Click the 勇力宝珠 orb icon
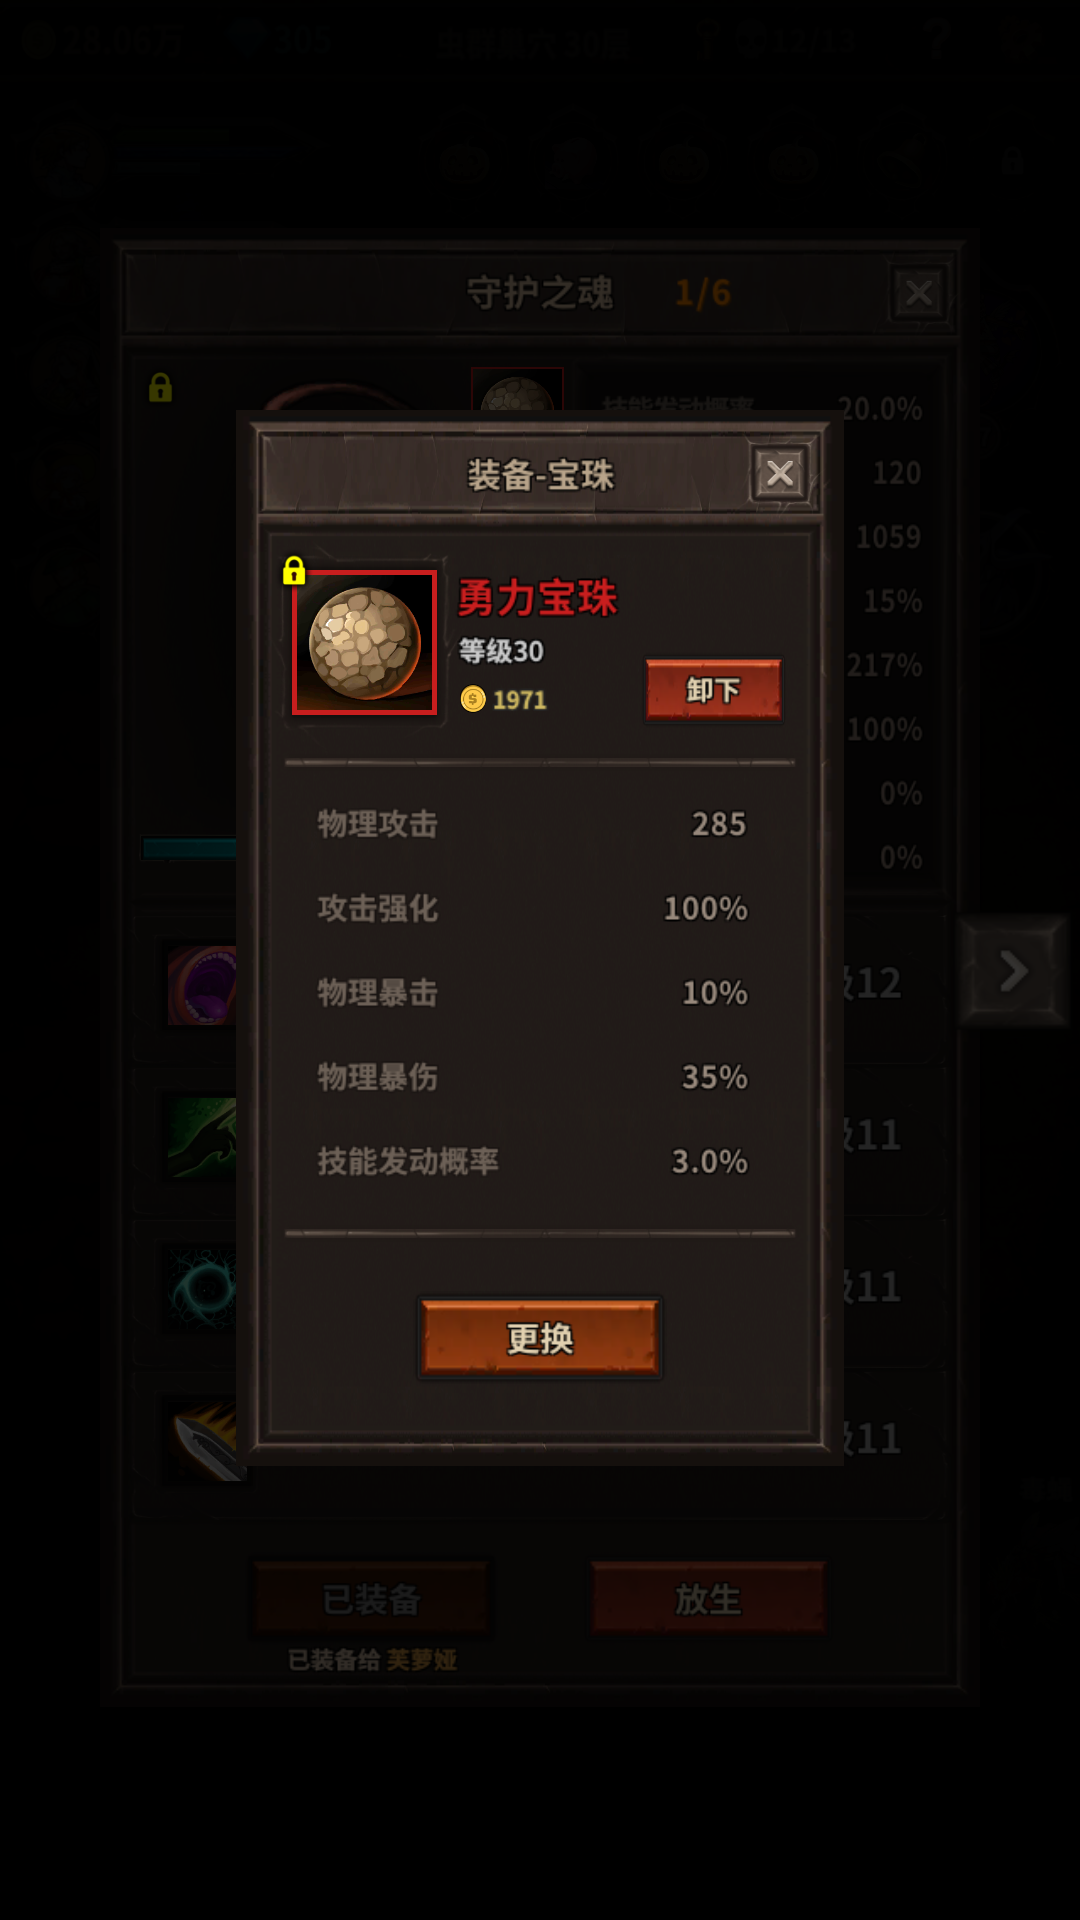Image resolution: width=1080 pixels, height=1920 pixels. pos(365,643)
